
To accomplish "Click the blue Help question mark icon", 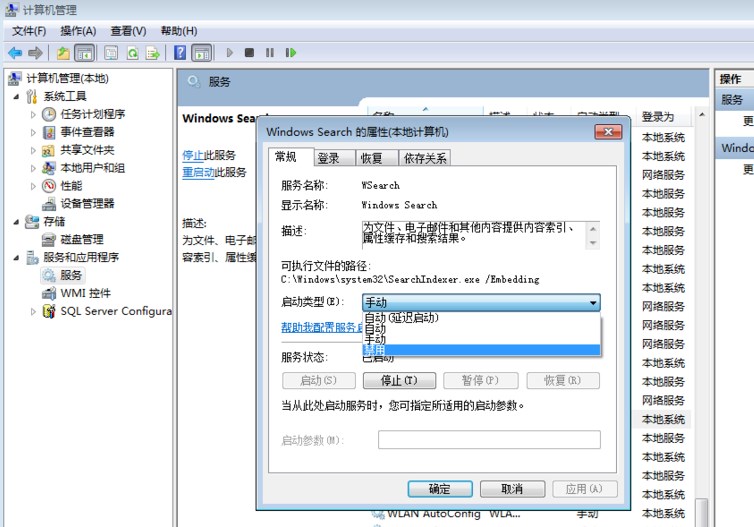I will (180, 53).
